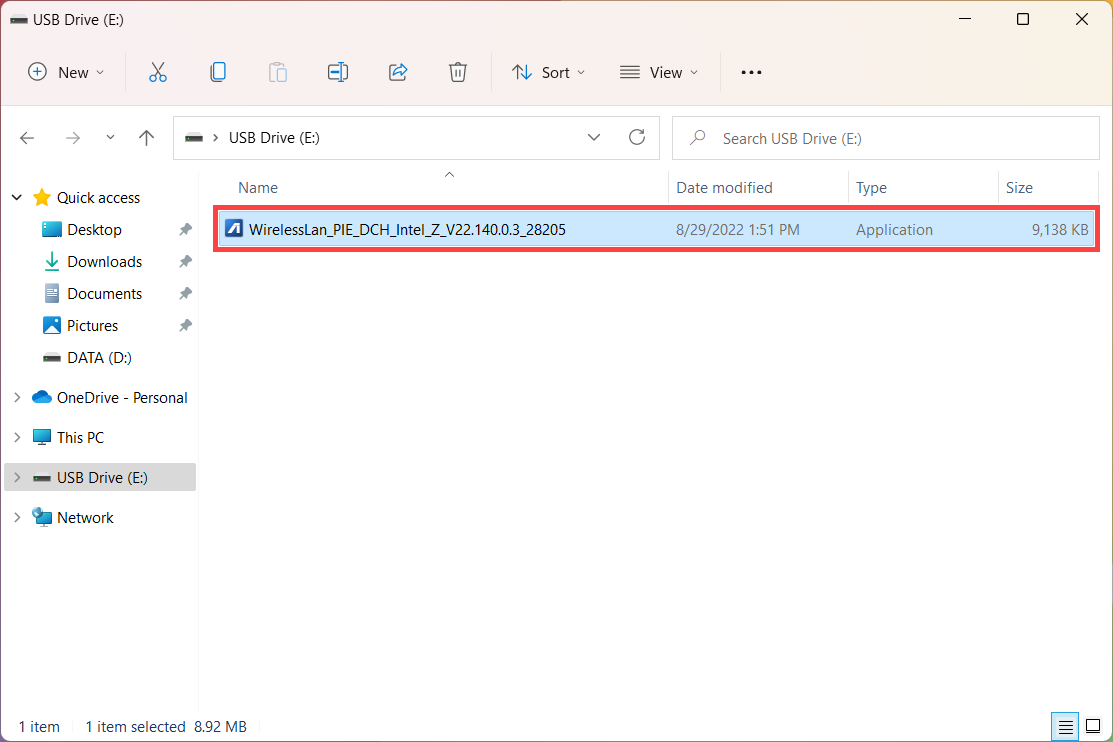Maximize the USB Drive (E:) window
The image size is (1113, 742).
[1023, 19]
